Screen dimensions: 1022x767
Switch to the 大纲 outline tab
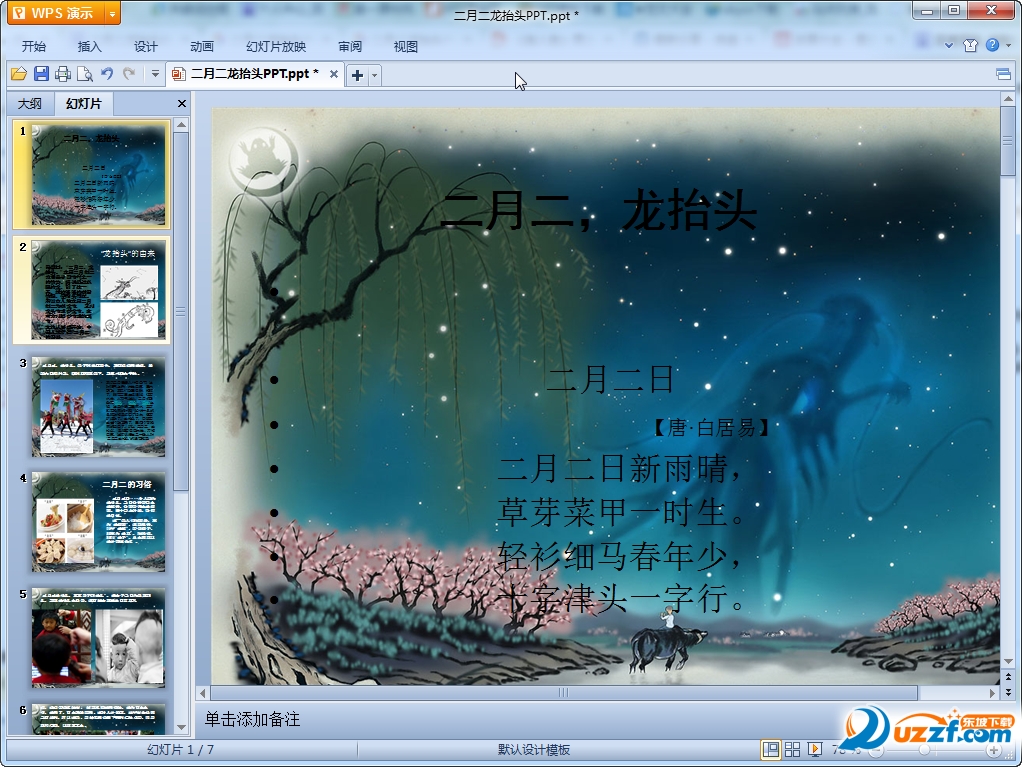pos(29,104)
